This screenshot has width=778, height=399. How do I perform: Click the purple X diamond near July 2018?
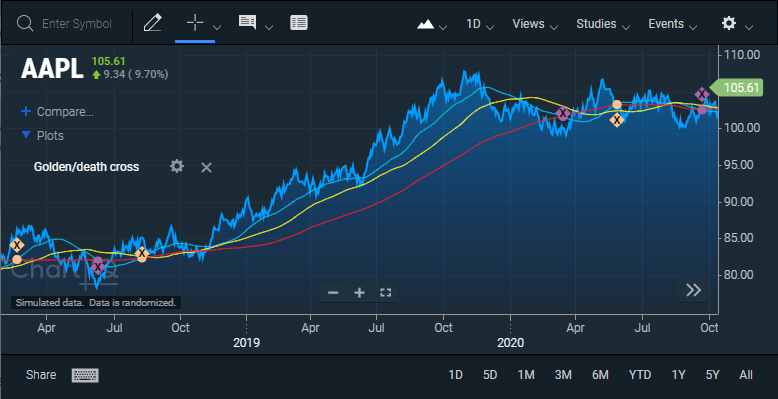[x=98, y=268]
